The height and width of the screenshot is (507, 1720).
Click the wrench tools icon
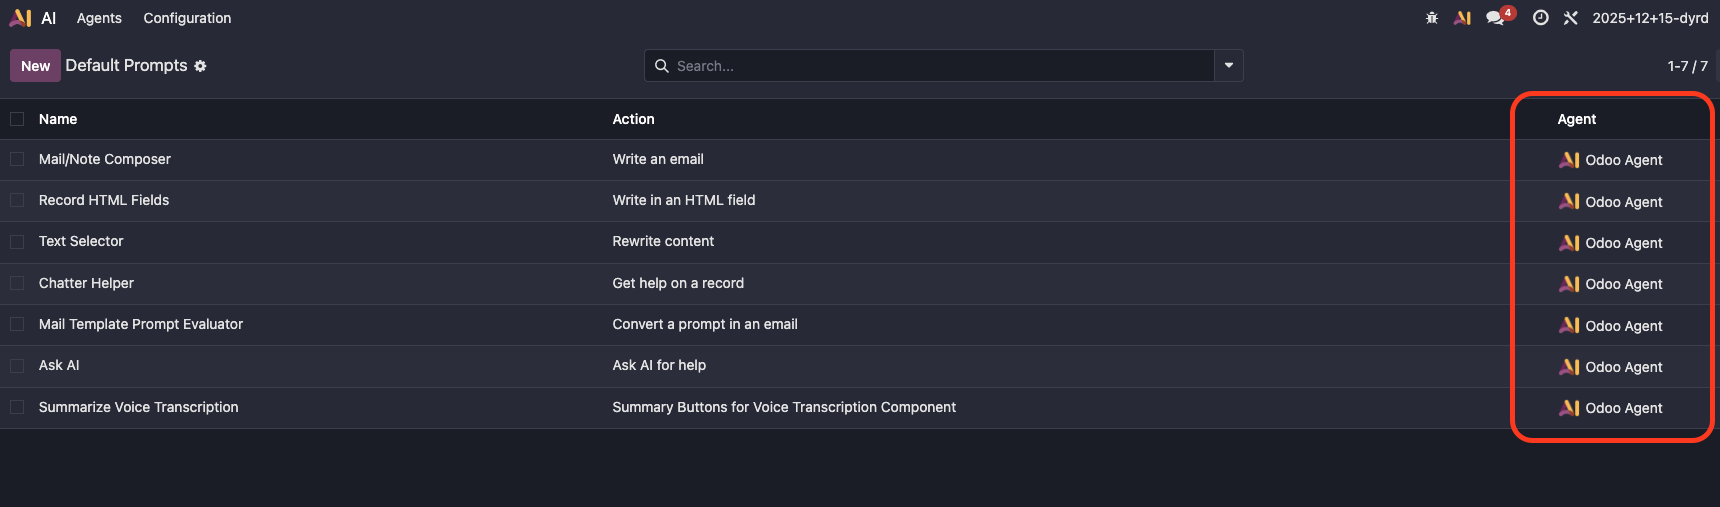(x=1571, y=18)
